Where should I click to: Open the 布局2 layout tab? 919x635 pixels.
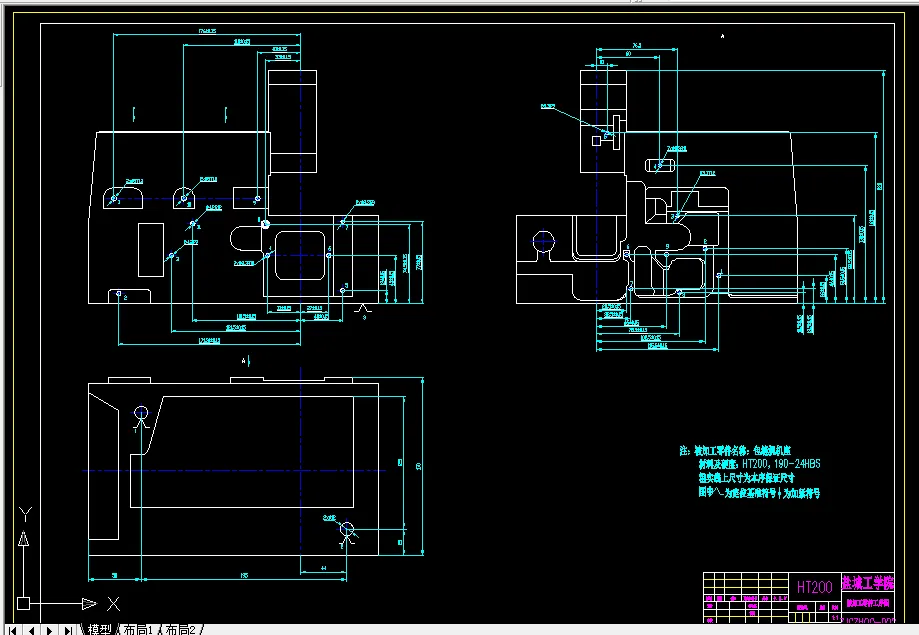click(x=180, y=630)
